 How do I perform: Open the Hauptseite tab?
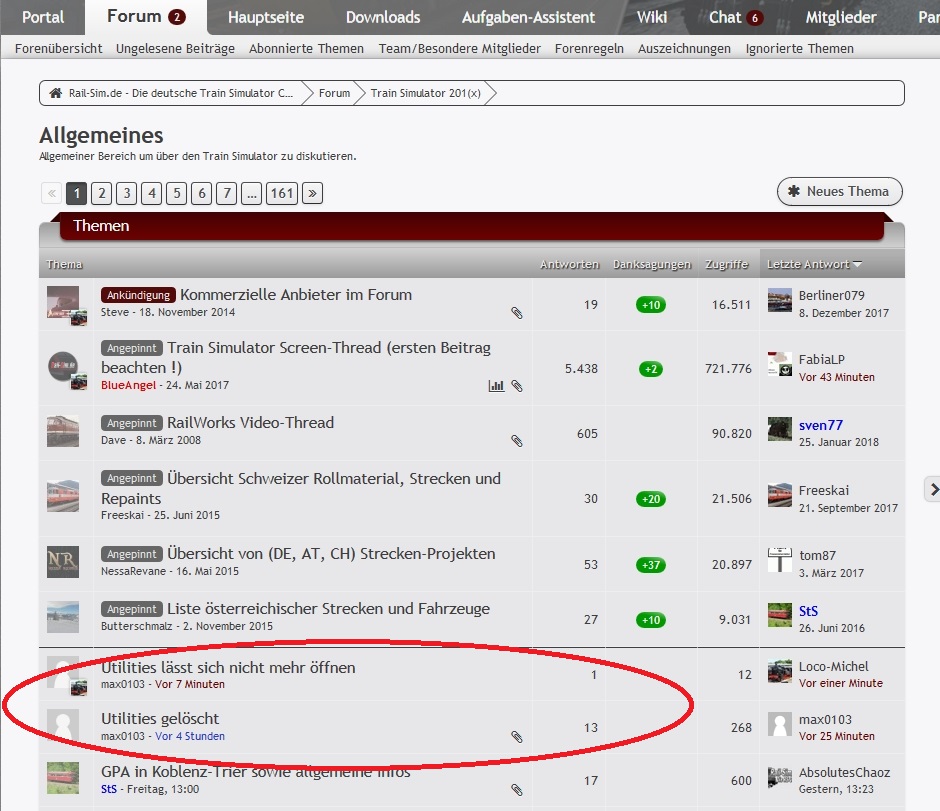pos(266,17)
